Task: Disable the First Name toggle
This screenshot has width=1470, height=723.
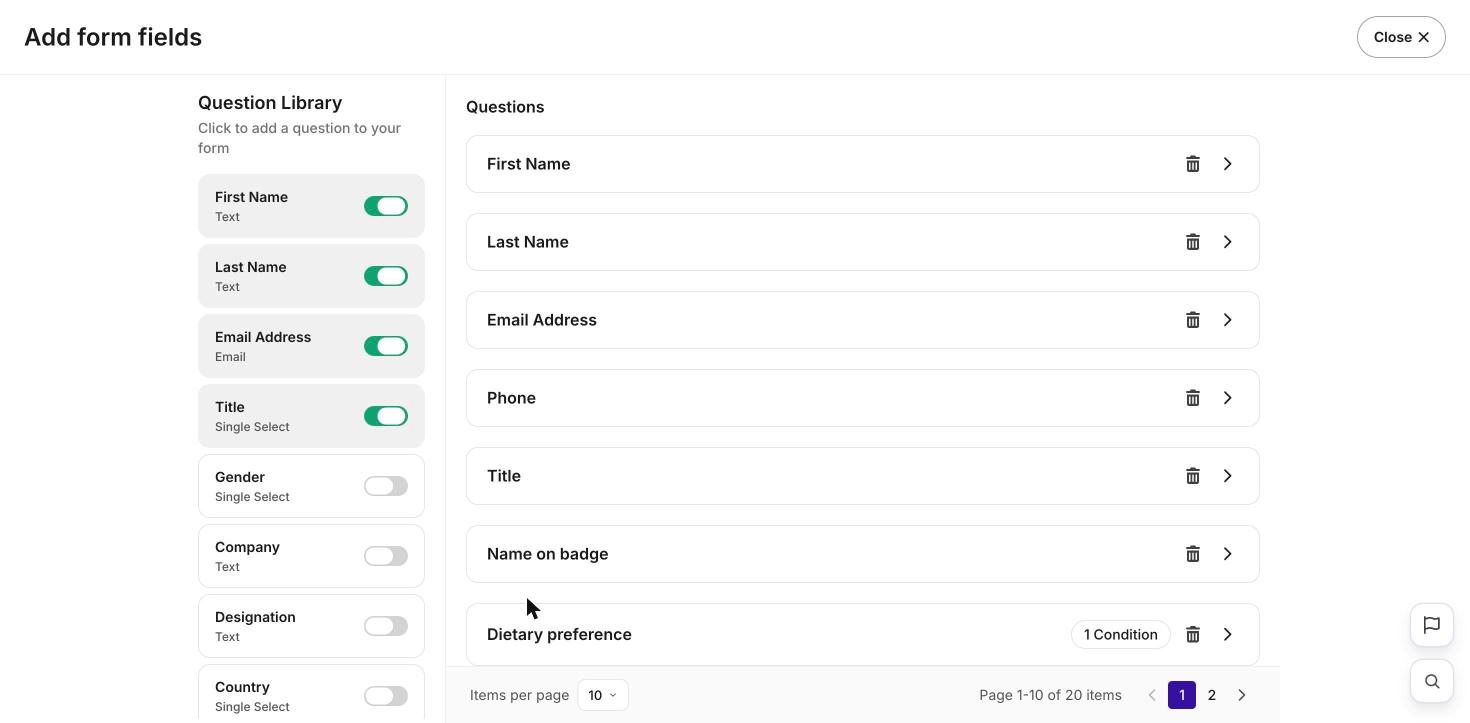Action: [386, 206]
